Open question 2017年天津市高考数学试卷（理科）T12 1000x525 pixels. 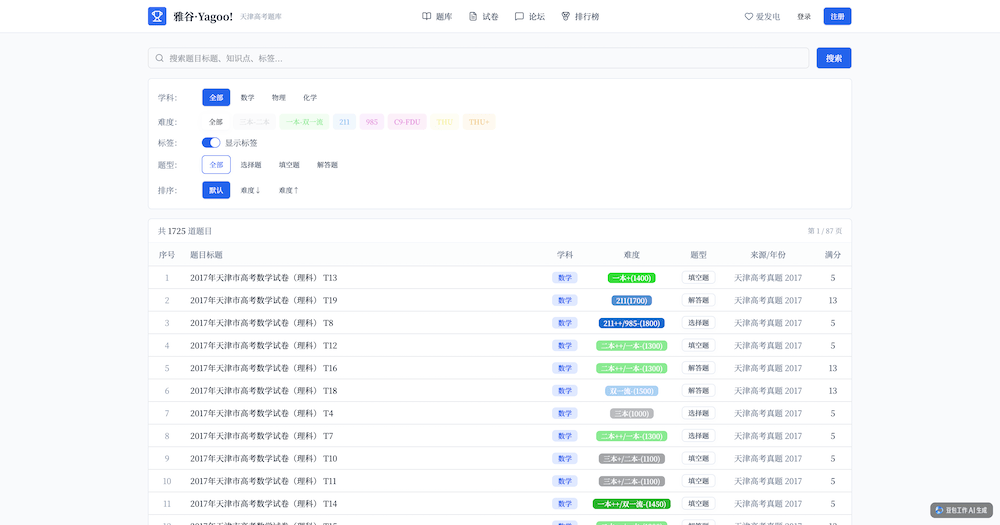click(263, 346)
